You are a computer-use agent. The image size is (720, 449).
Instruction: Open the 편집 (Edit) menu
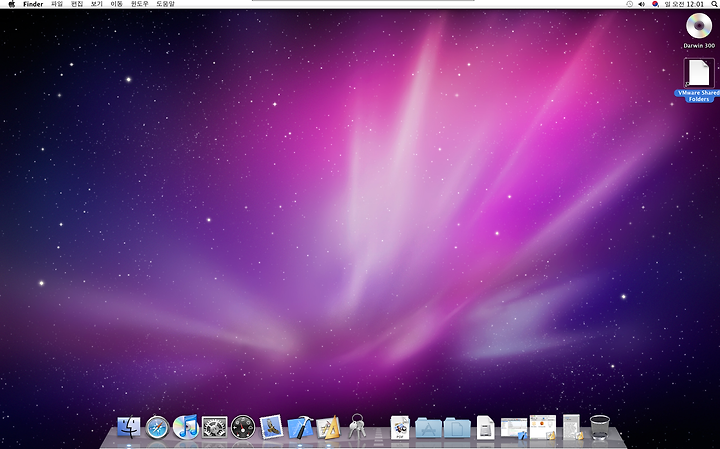tap(77, 4)
